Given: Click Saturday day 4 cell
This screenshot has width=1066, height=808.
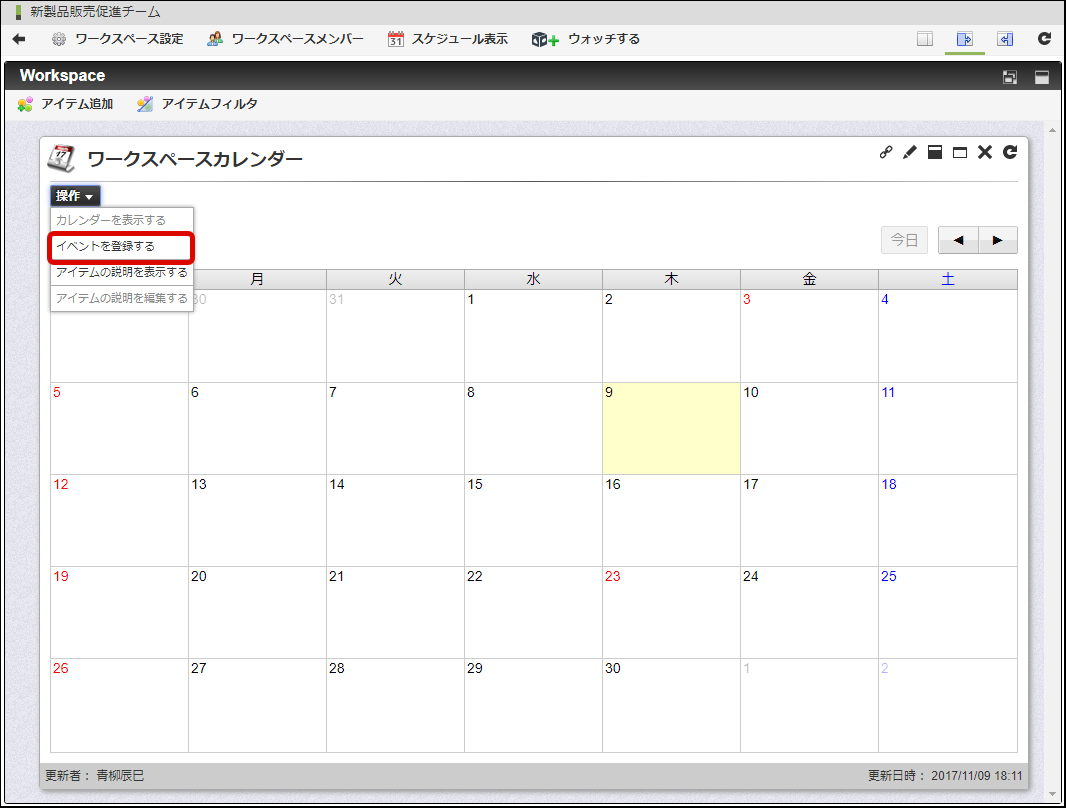Looking at the screenshot, I should point(948,336).
